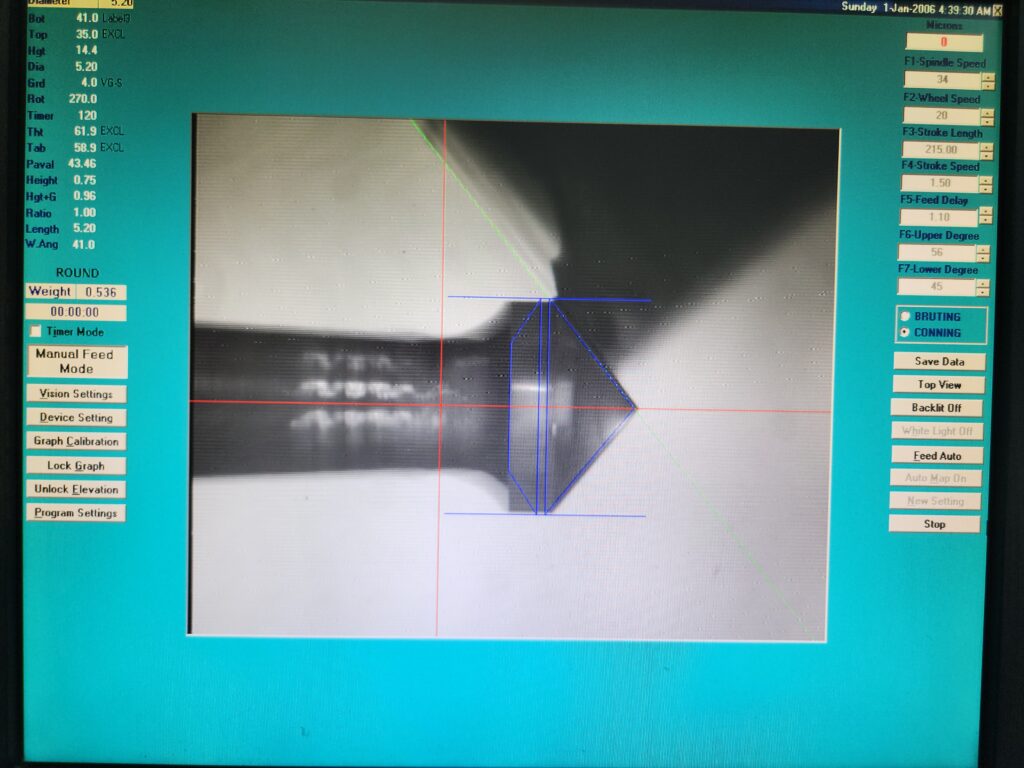Adjust F5-Feed Delay spinner arrows
This screenshot has height=768, width=1024.
click(986, 217)
